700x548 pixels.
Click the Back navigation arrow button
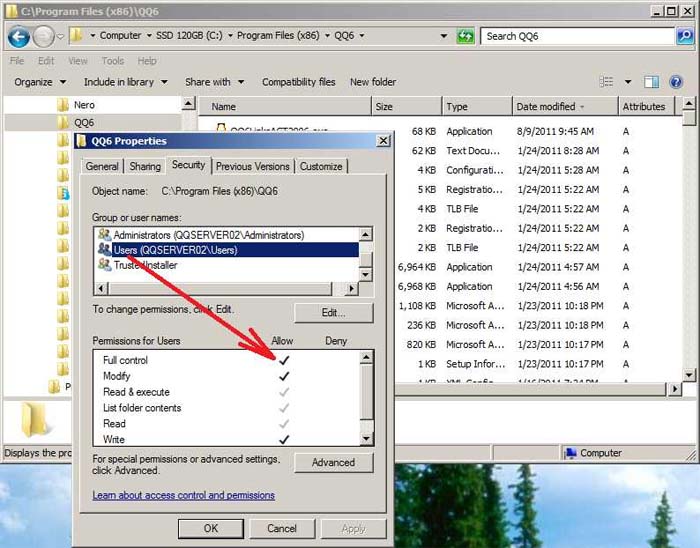click(19, 37)
